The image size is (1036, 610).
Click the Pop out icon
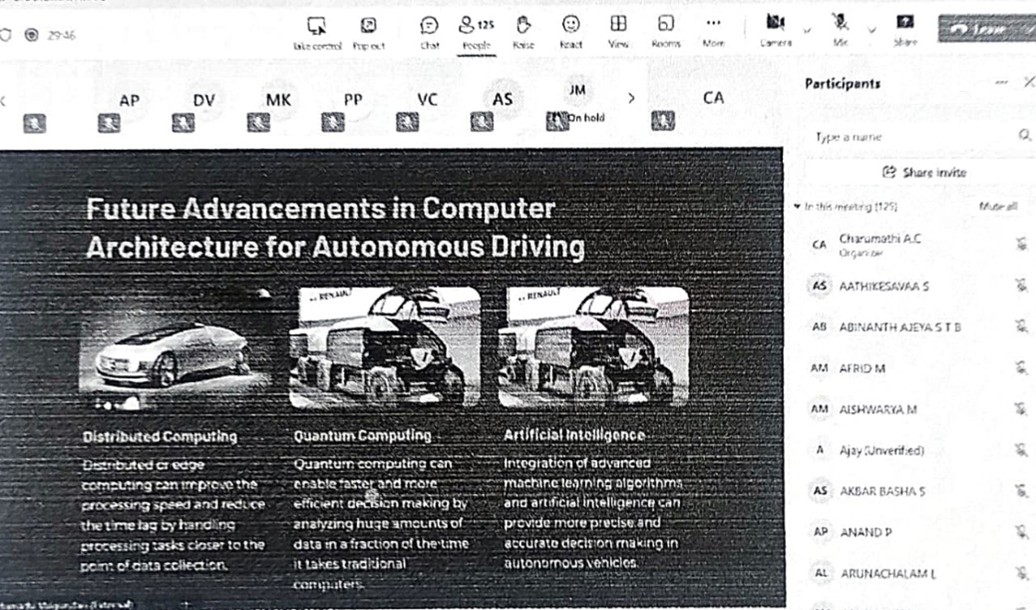click(368, 26)
